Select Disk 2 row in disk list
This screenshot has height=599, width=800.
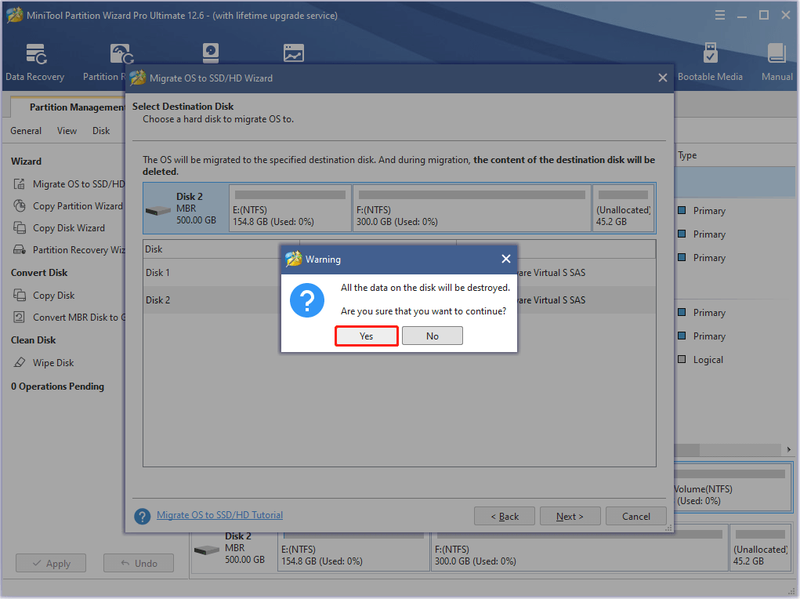point(399,300)
